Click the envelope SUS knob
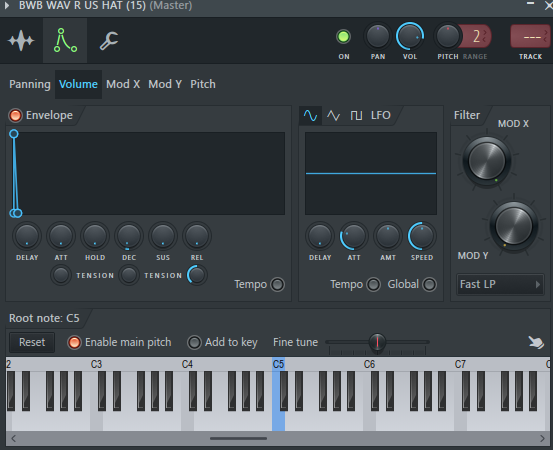Image resolution: width=553 pixels, height=450 pixels. tap(163, 236)
